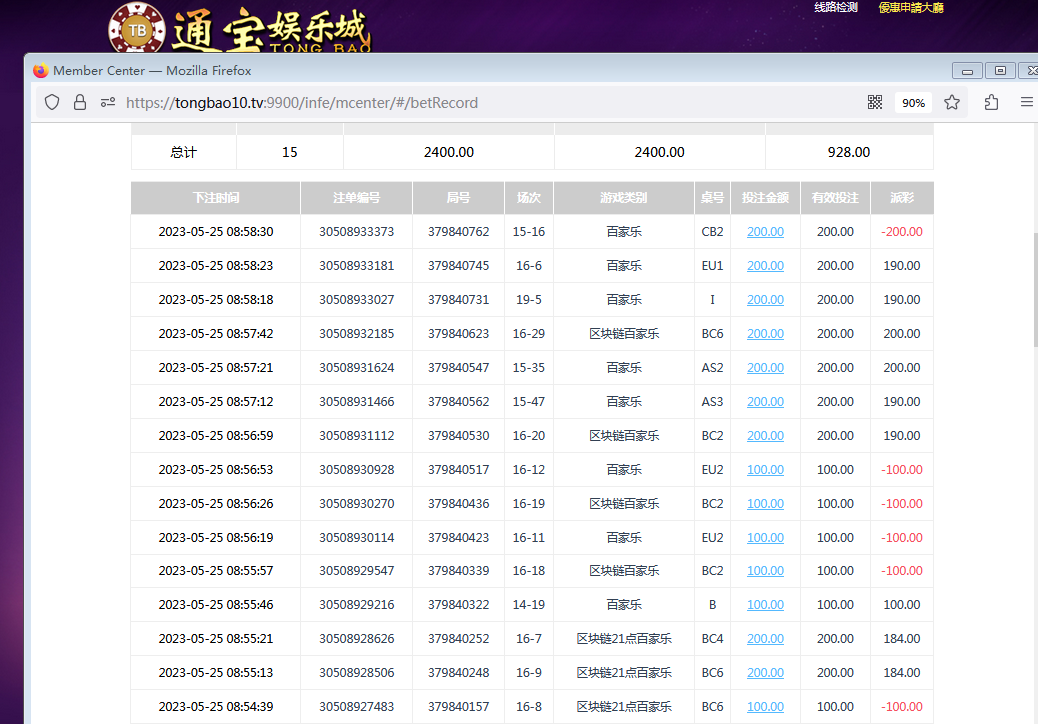Open the 優惠申請大廳 link in the background page
The height and width of the screenshot is (724, 1038).
point(911,7)
